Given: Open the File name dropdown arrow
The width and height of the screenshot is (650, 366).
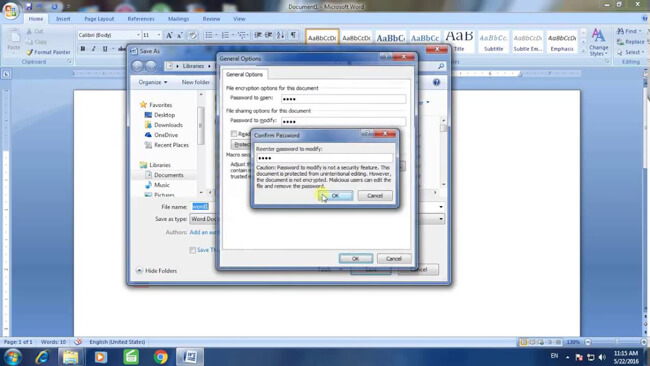Looking at the screenshot, I should pyautogui.click(x=441, y=207).
